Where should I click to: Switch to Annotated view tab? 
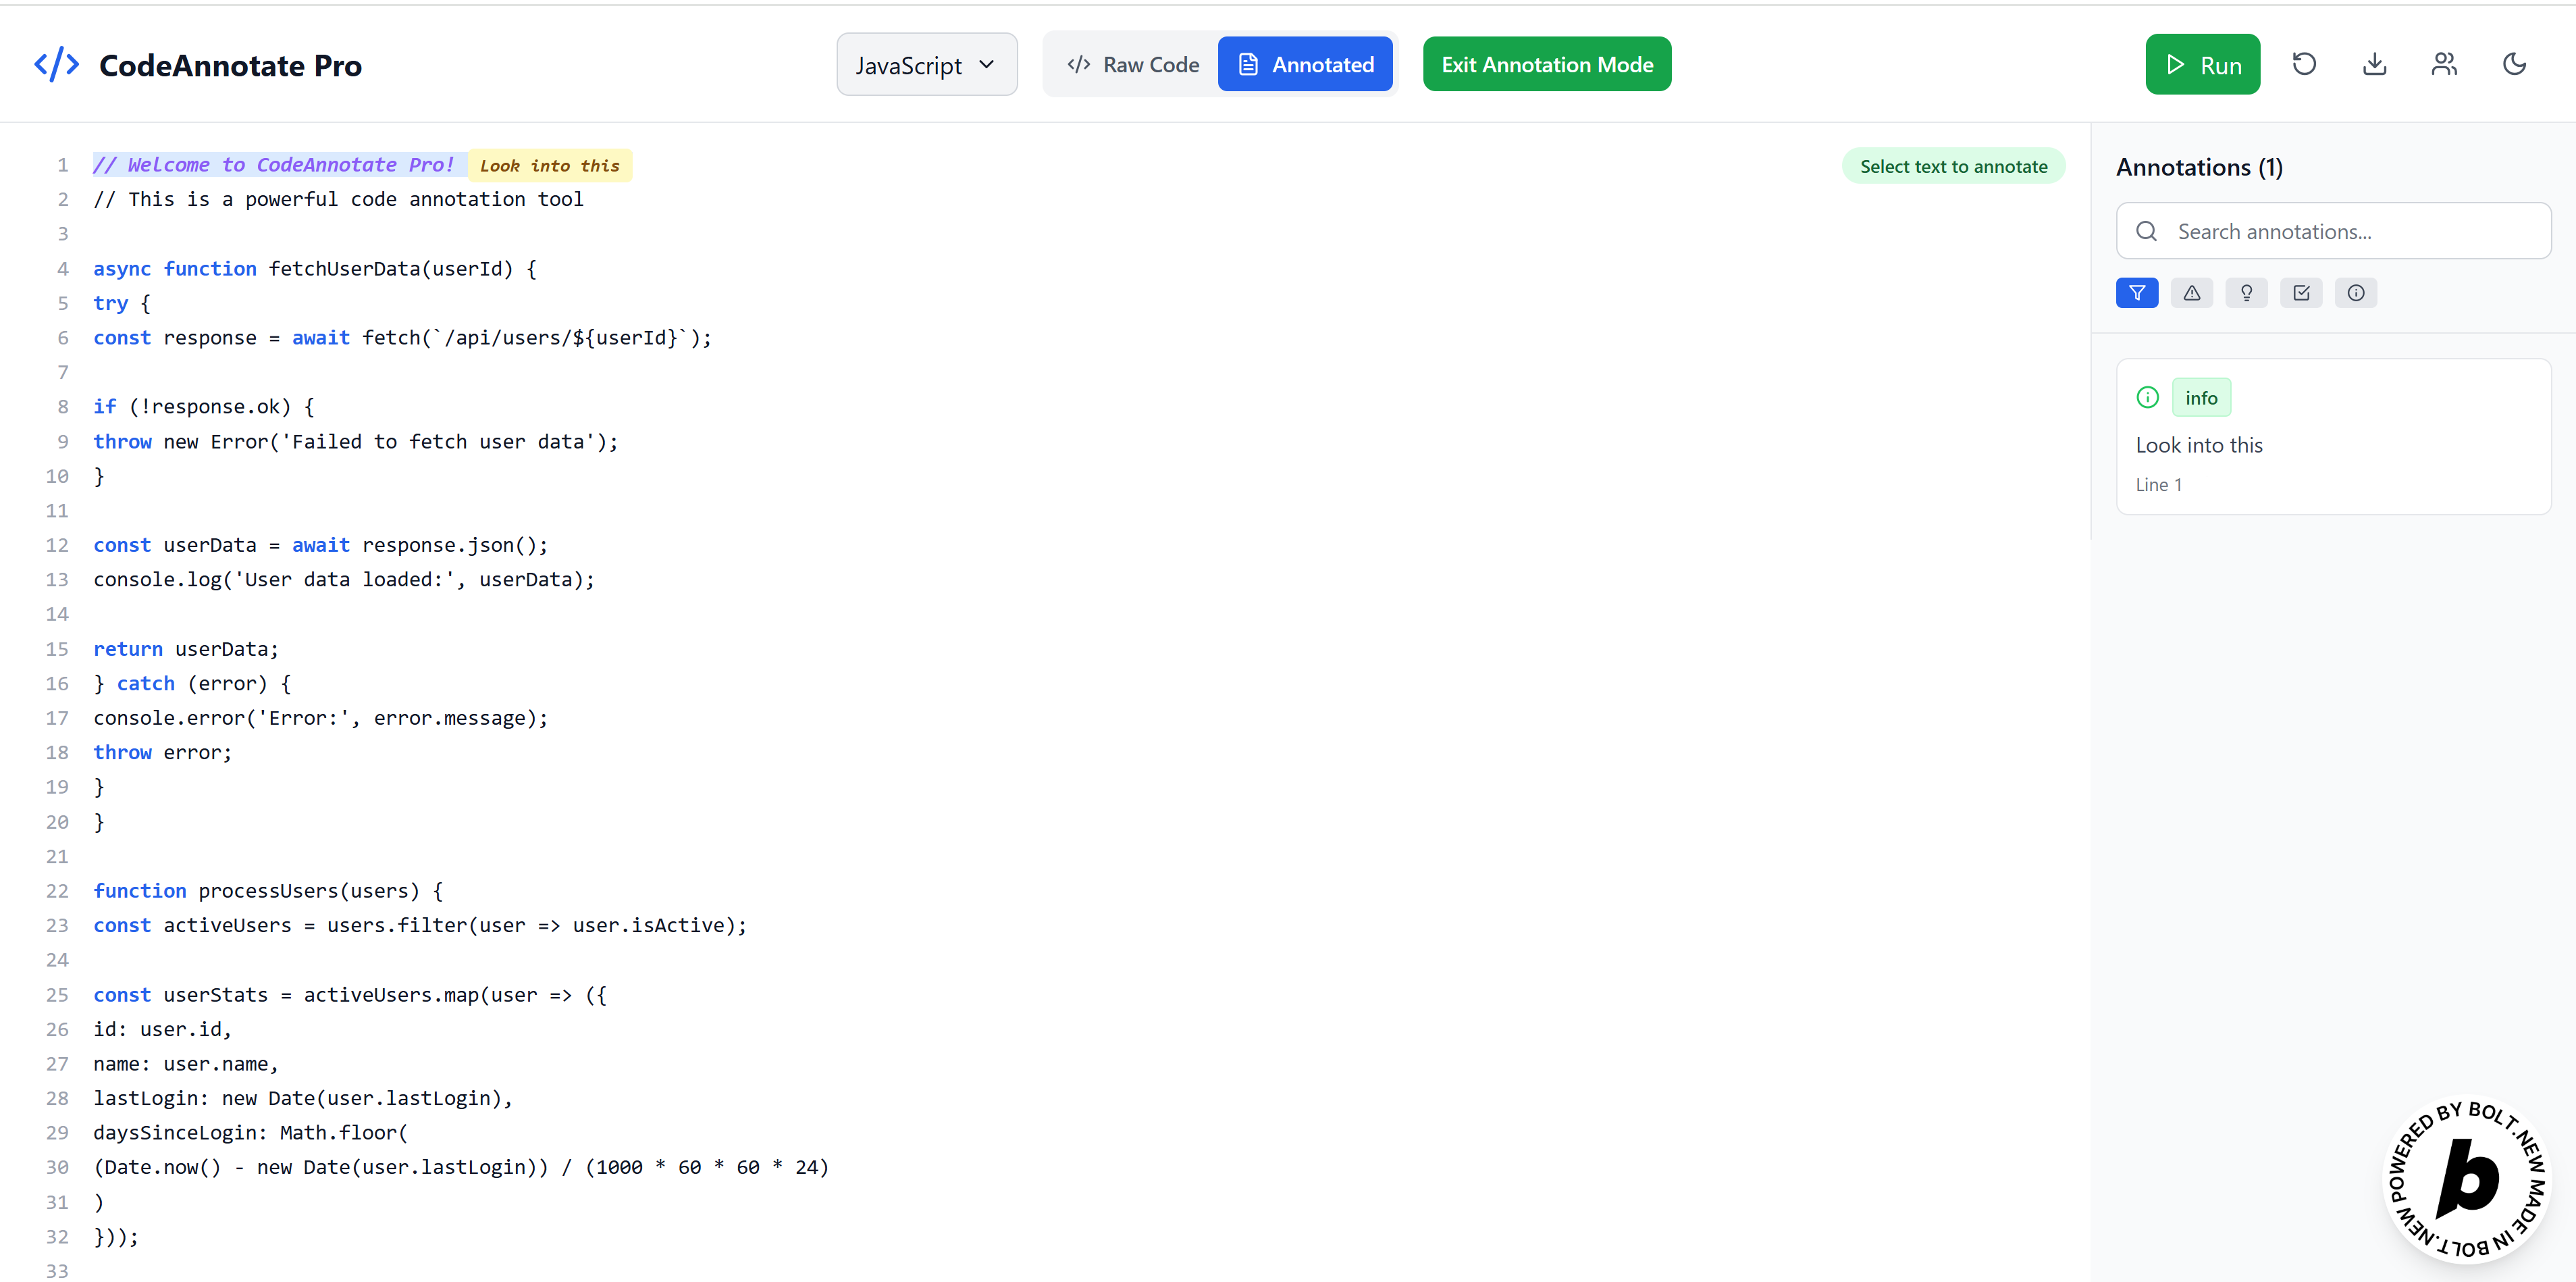point(1305,65)
